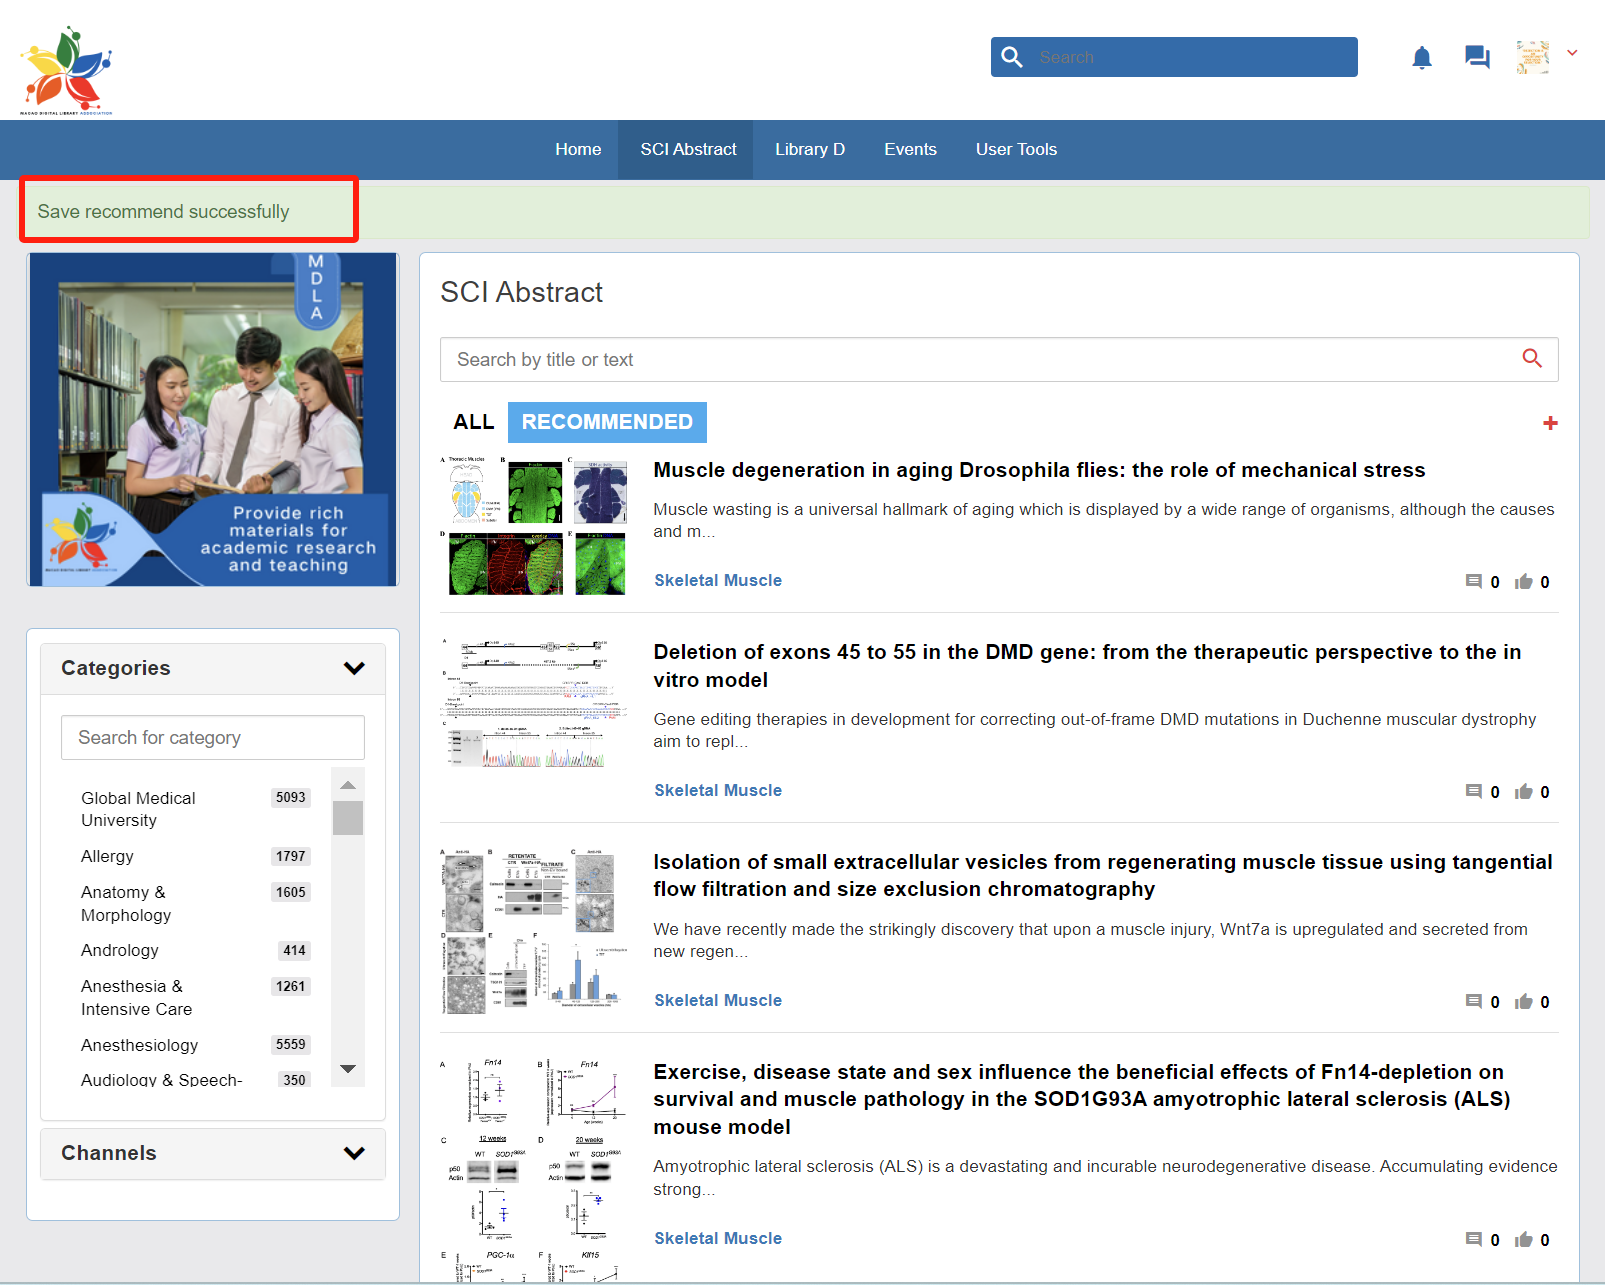Open Library D in the navigation menu
Screen dimensions: 1605x1285
tap(809, 149)
